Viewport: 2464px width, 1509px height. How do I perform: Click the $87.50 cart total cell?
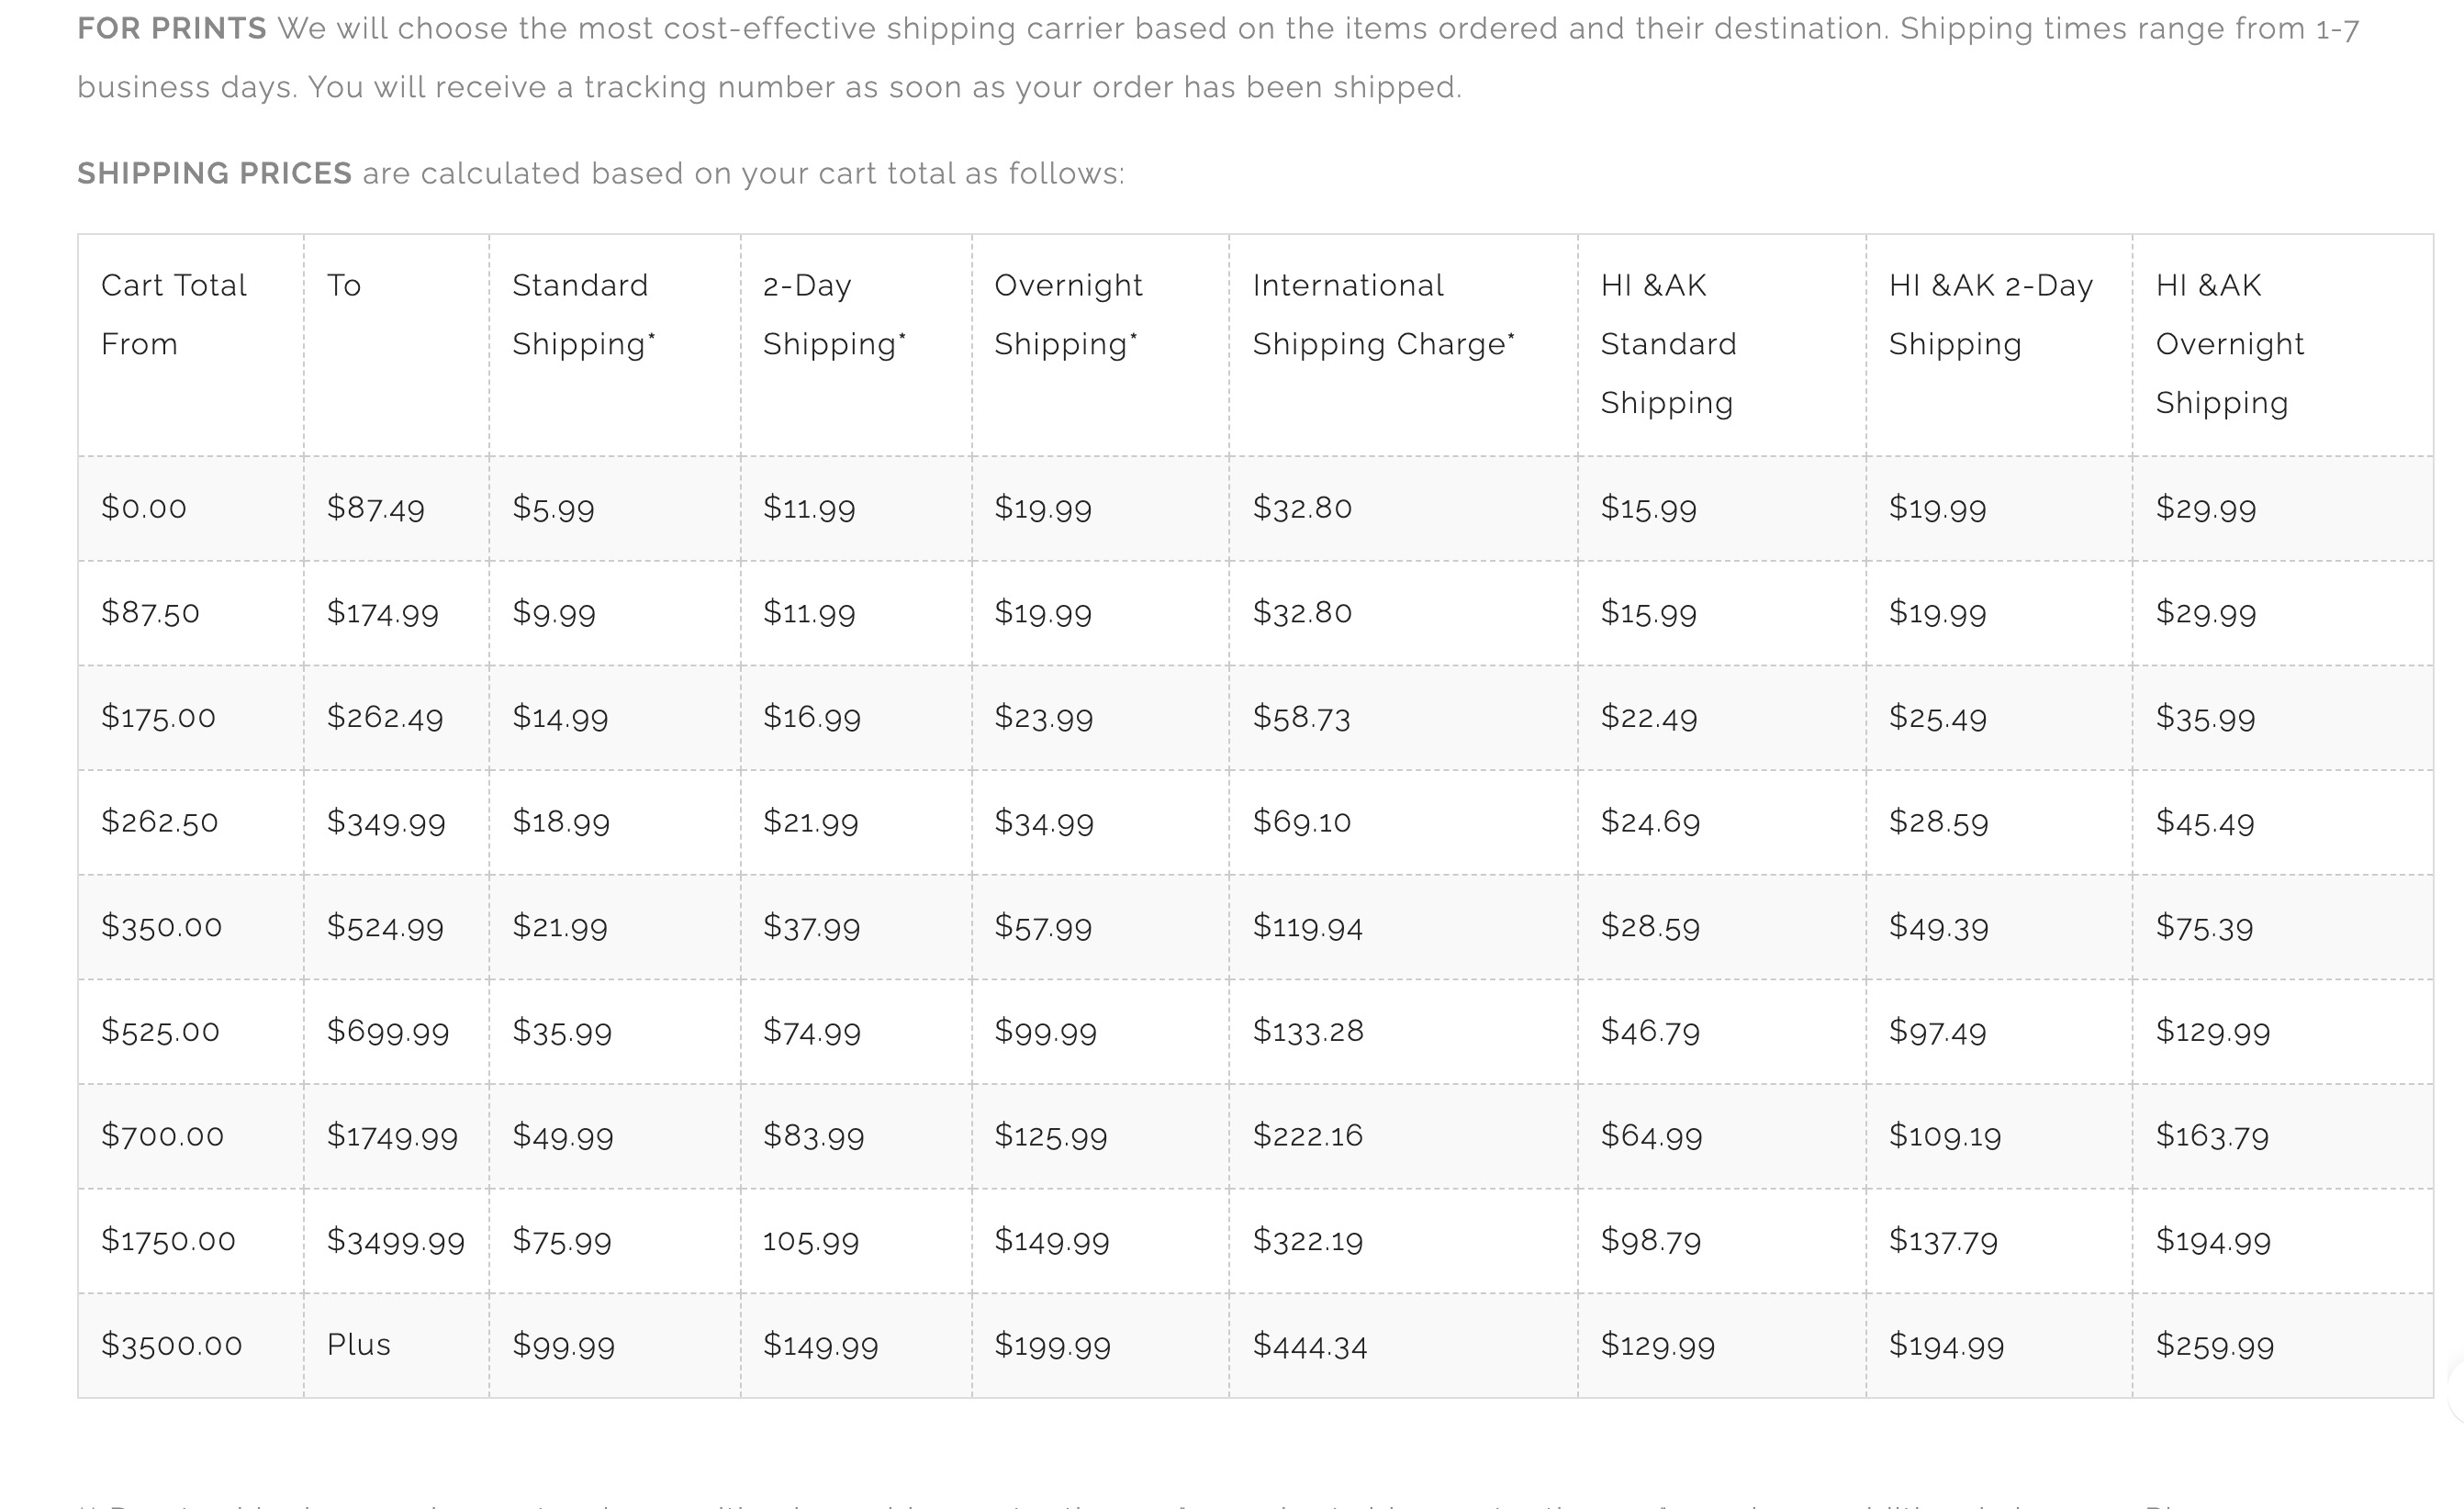(x=191, y=613)
